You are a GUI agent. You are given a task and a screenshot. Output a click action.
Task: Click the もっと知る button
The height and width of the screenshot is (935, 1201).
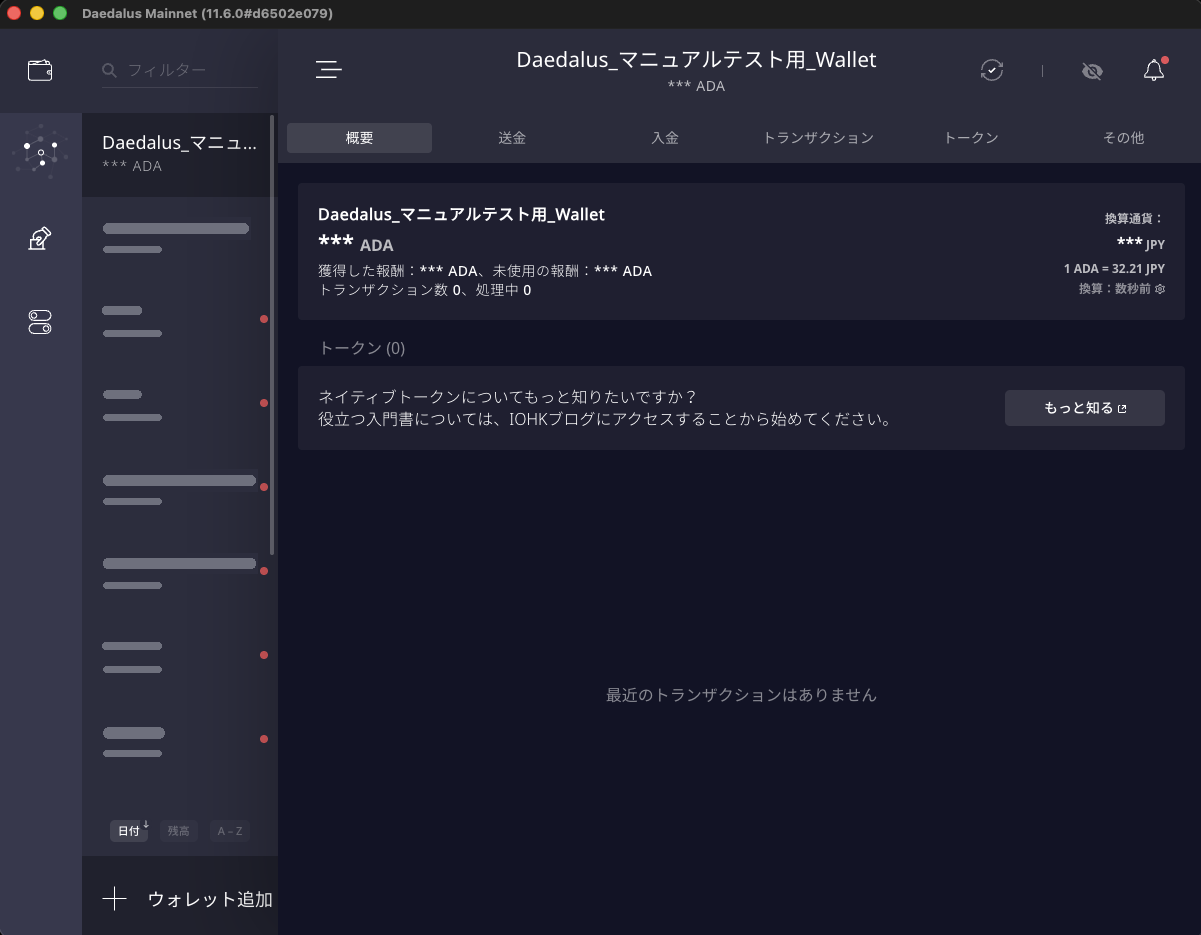[1085, 408]
